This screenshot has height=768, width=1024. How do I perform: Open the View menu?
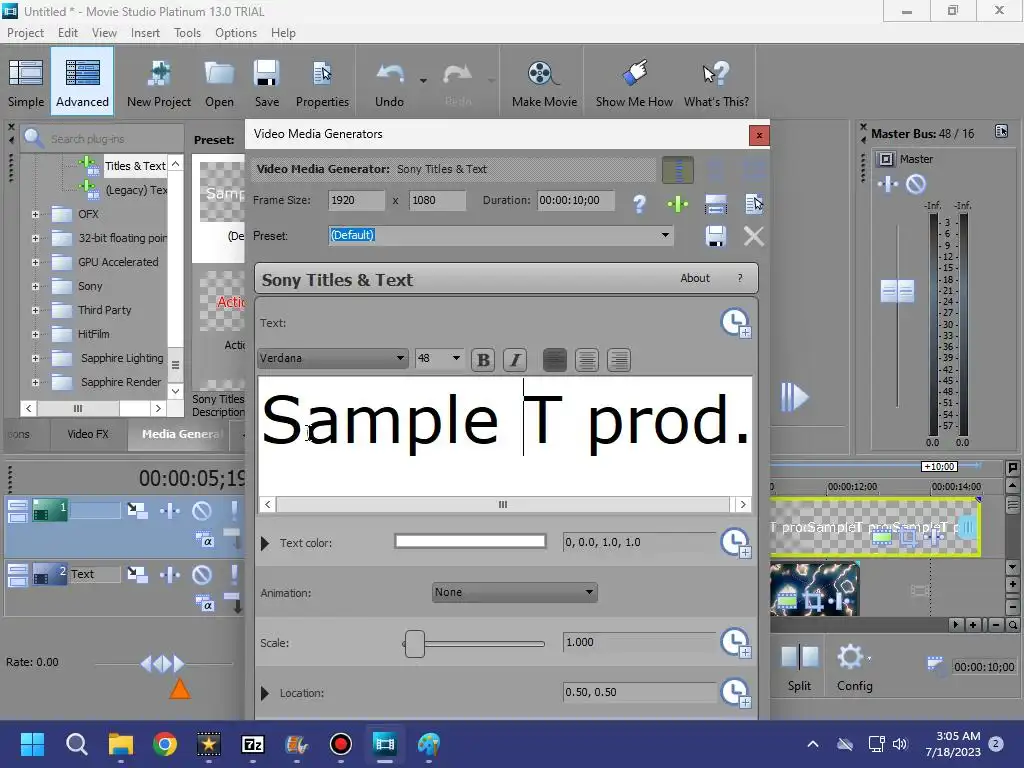[104, 33]
